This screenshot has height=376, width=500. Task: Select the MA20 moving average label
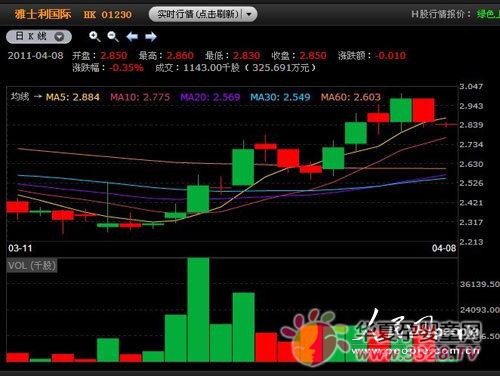coord(210,97)
